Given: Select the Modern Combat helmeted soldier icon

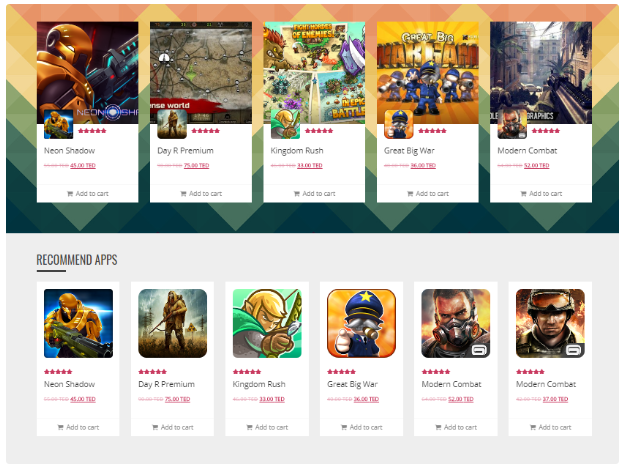Looking at the screenshot, I should tap(550, 323).
